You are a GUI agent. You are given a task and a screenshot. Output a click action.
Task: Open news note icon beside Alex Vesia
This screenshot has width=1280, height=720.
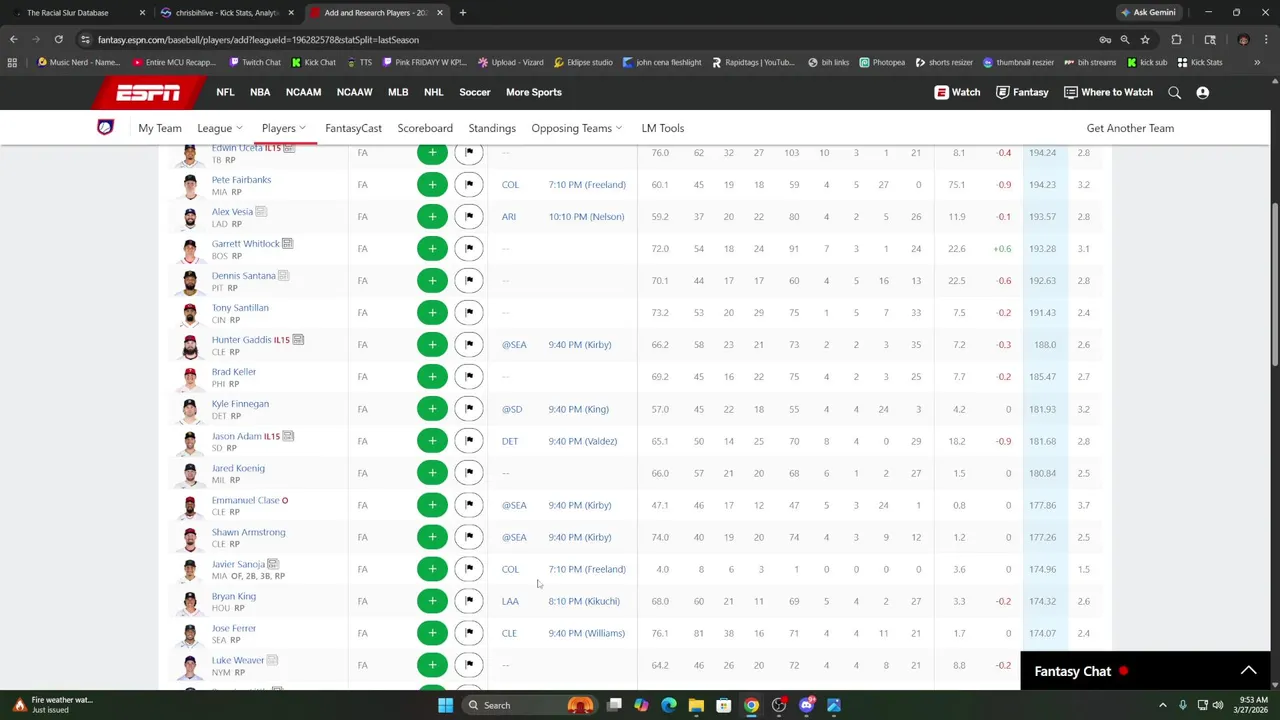[x=261, y=211]
